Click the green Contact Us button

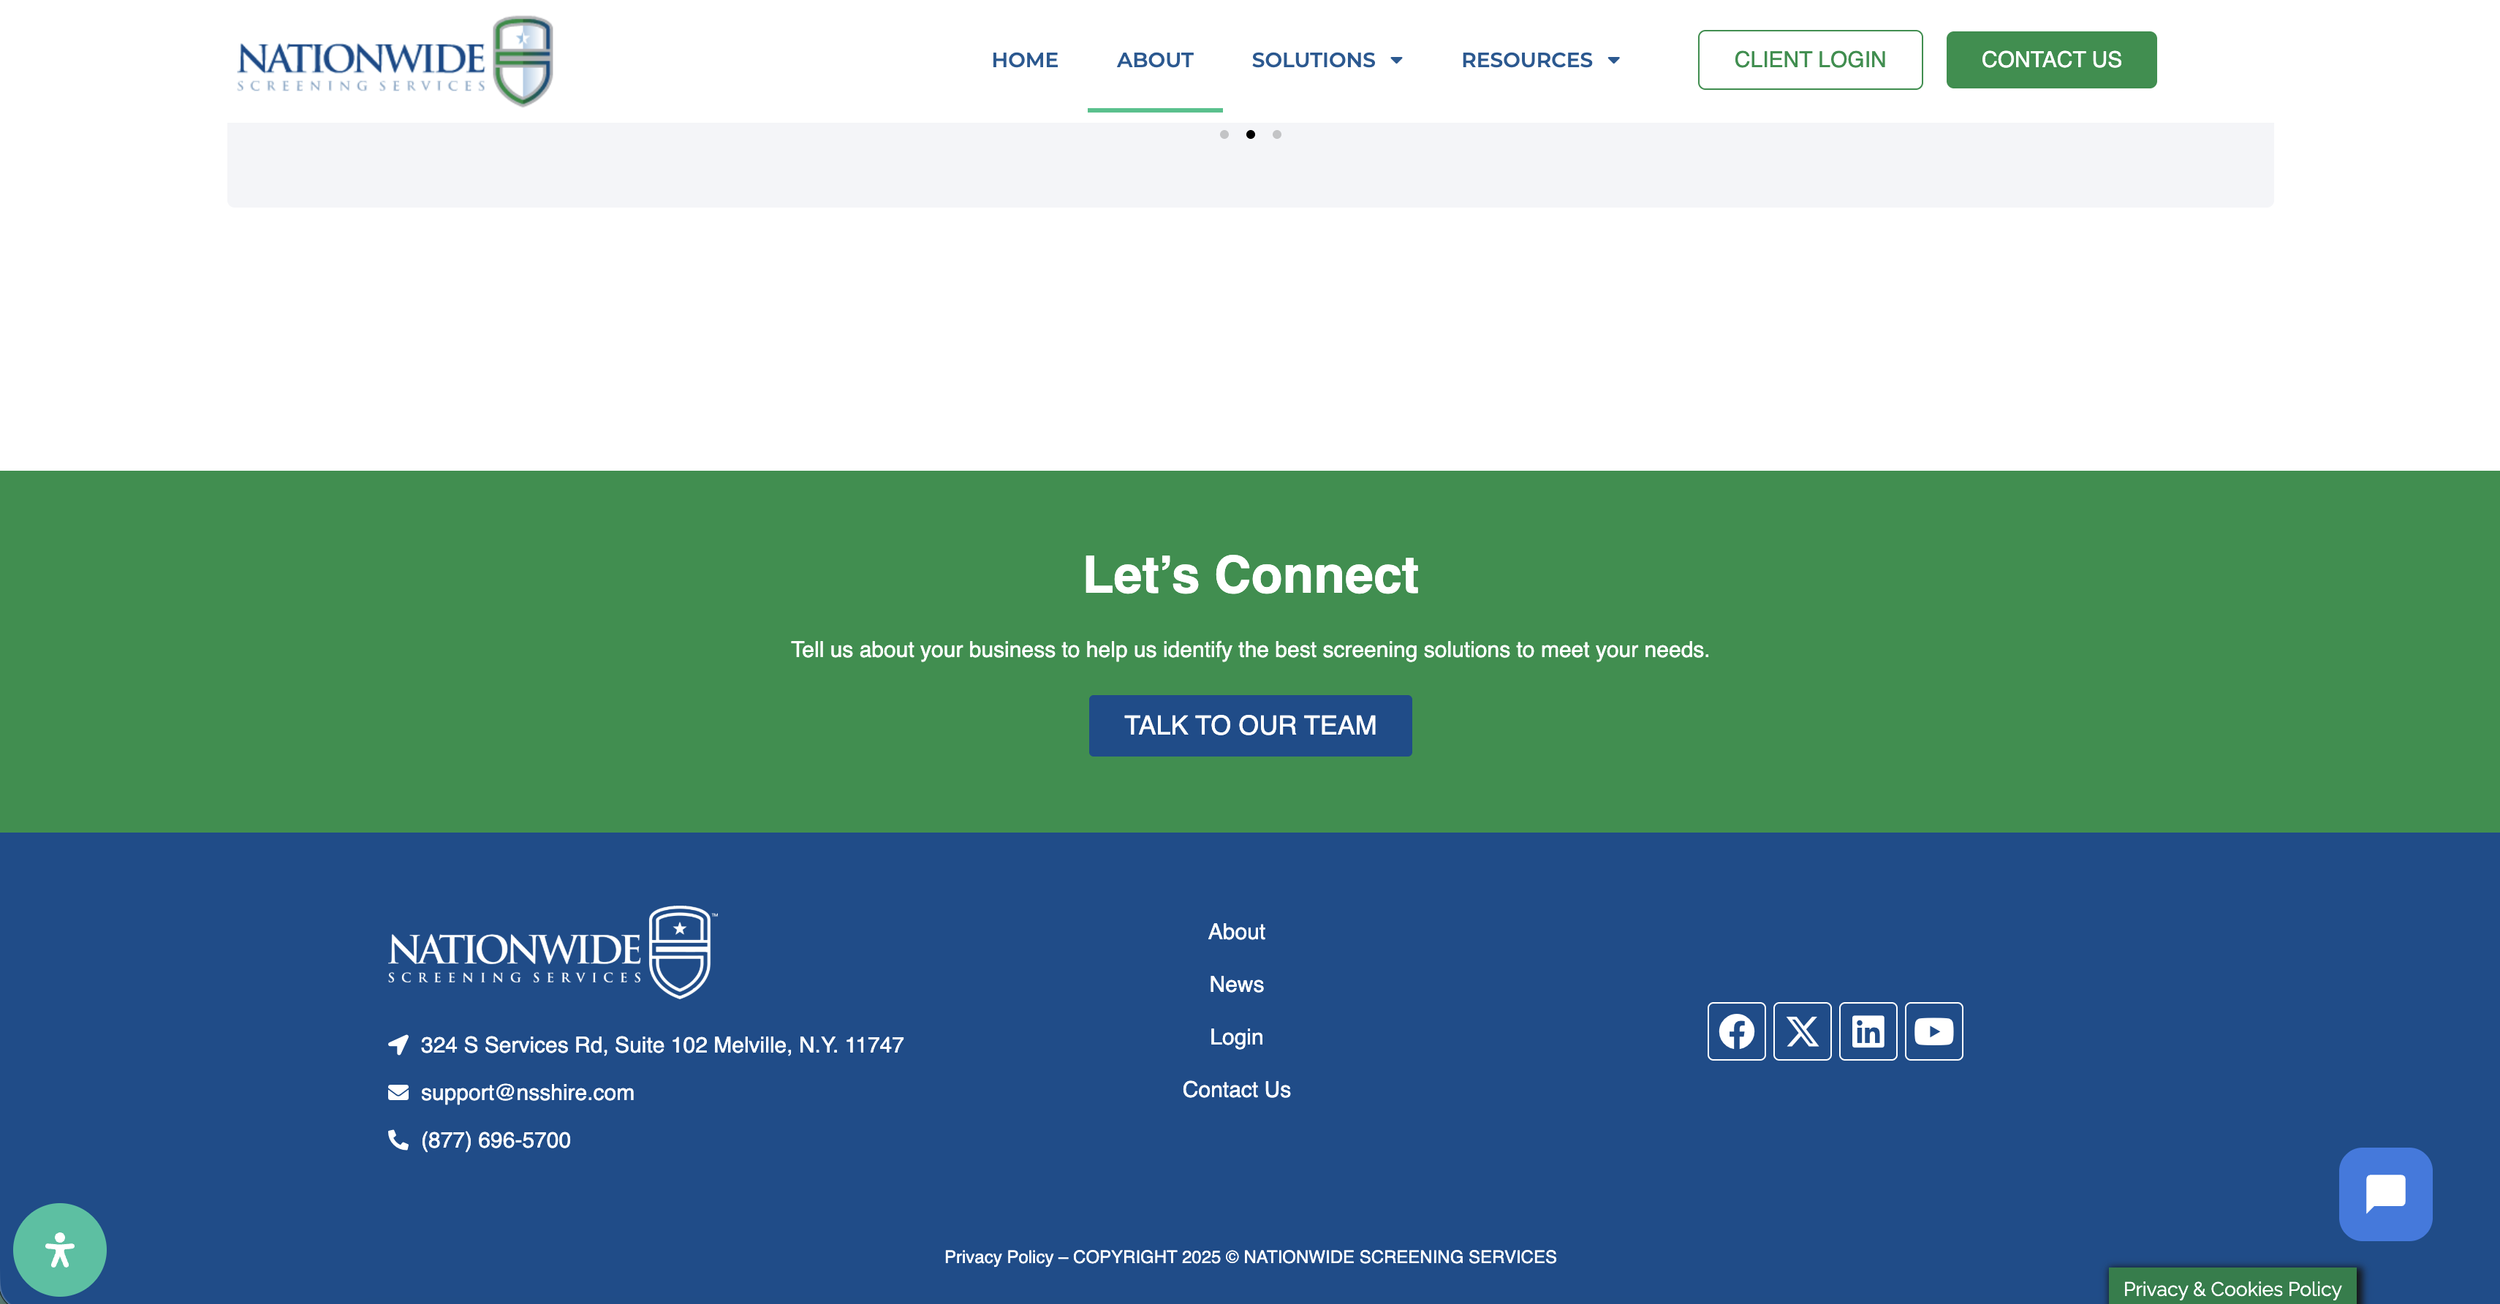click(x=2050, y=60)
